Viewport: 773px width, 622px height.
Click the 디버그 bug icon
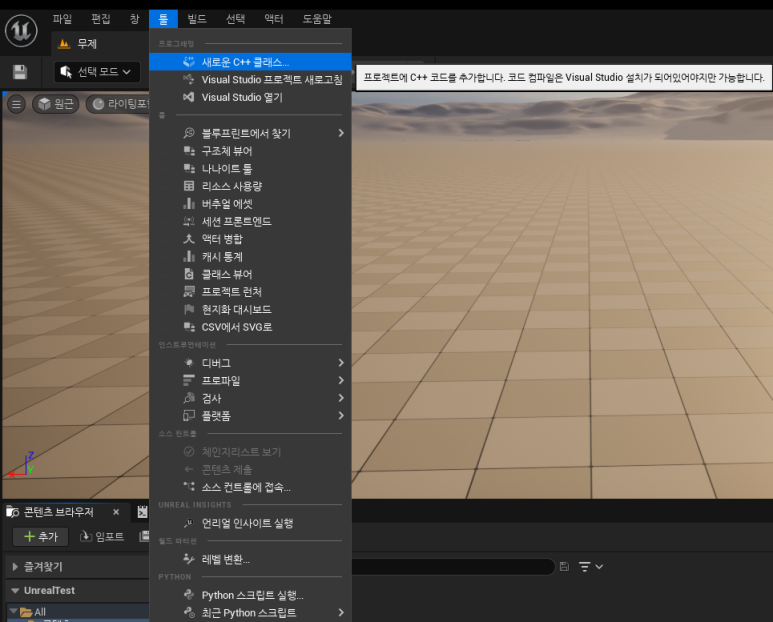click(x=189, y=363)
